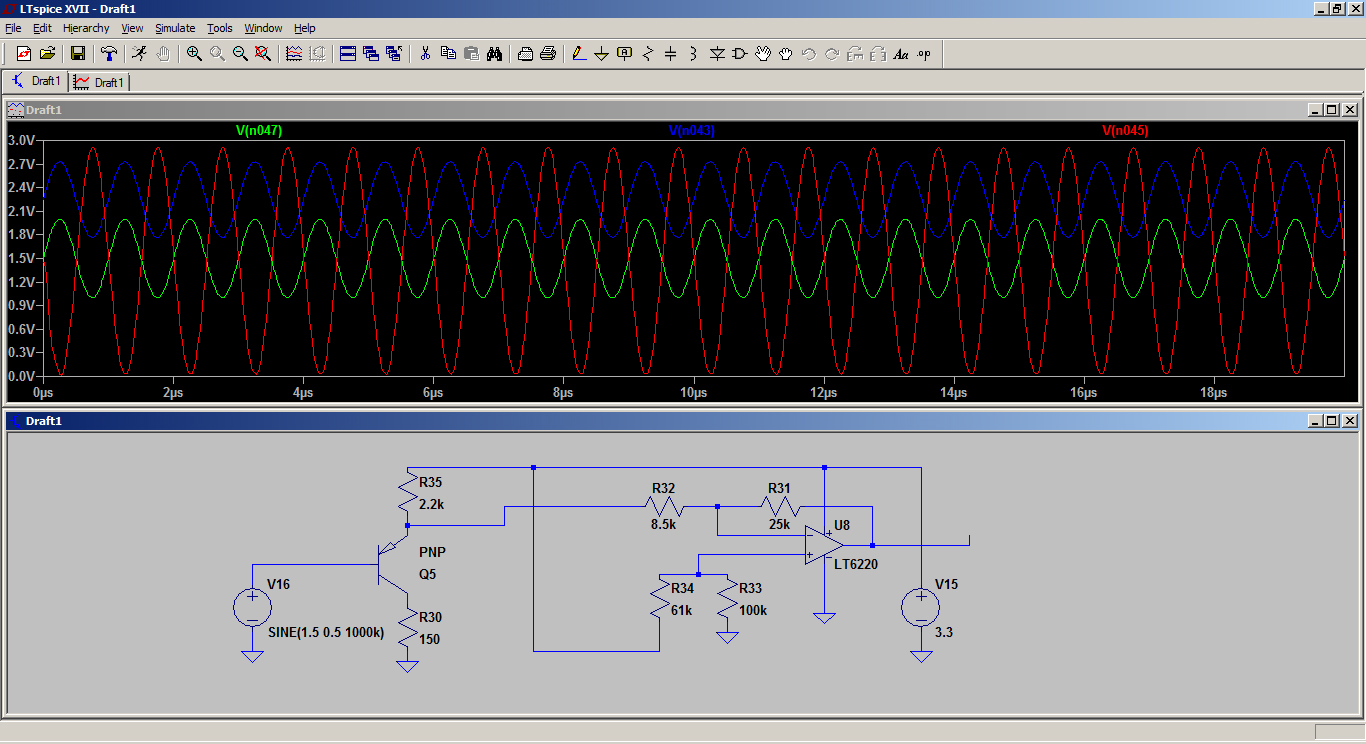Screen dimensions: 1366x744
Task: Select the Drag closed-hand tool
Action: (786, 53)
